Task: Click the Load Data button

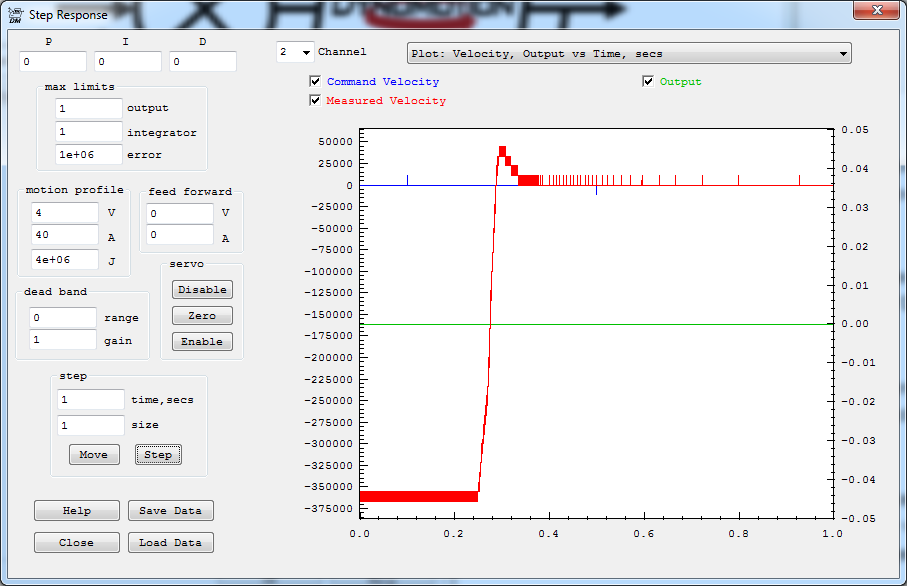Action: click(x=170, y=543)
